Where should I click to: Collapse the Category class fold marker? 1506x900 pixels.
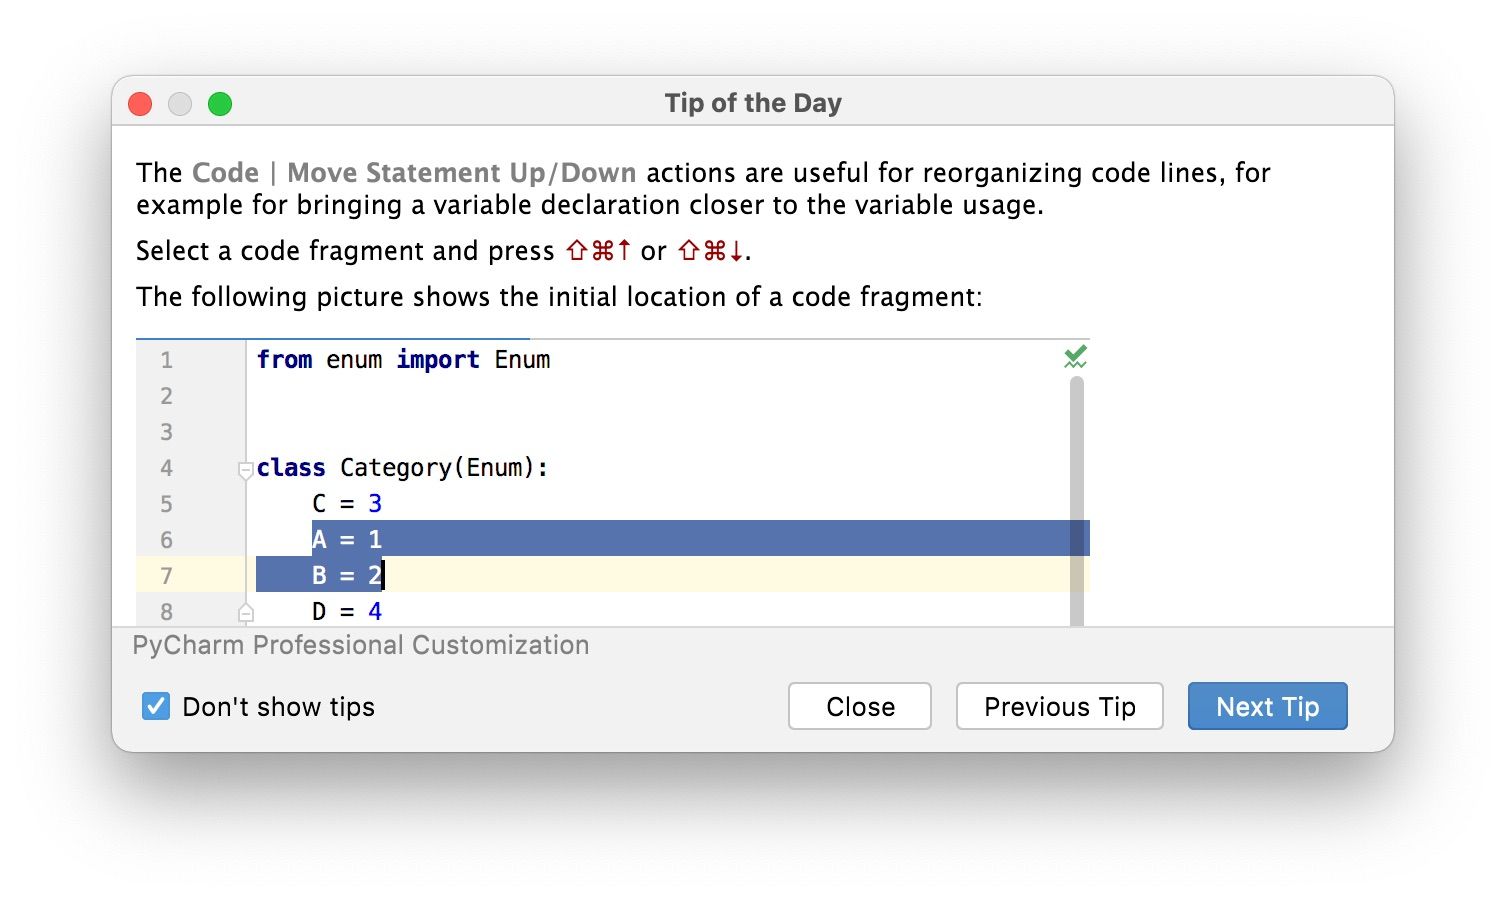246,469
